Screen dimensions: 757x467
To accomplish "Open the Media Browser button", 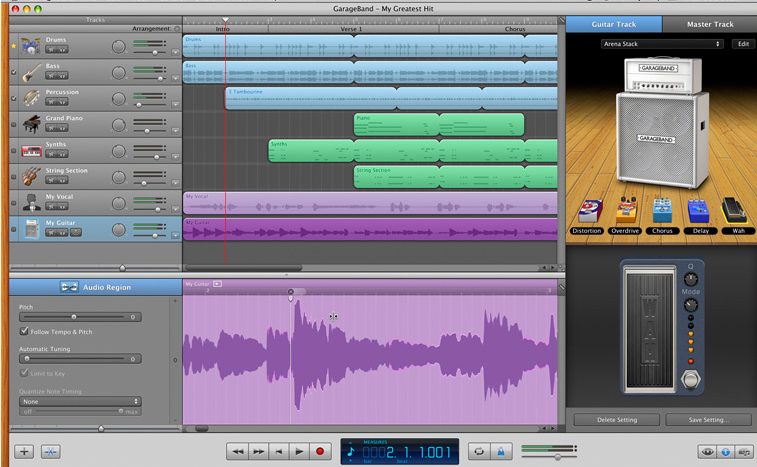I will coord(743,452).
